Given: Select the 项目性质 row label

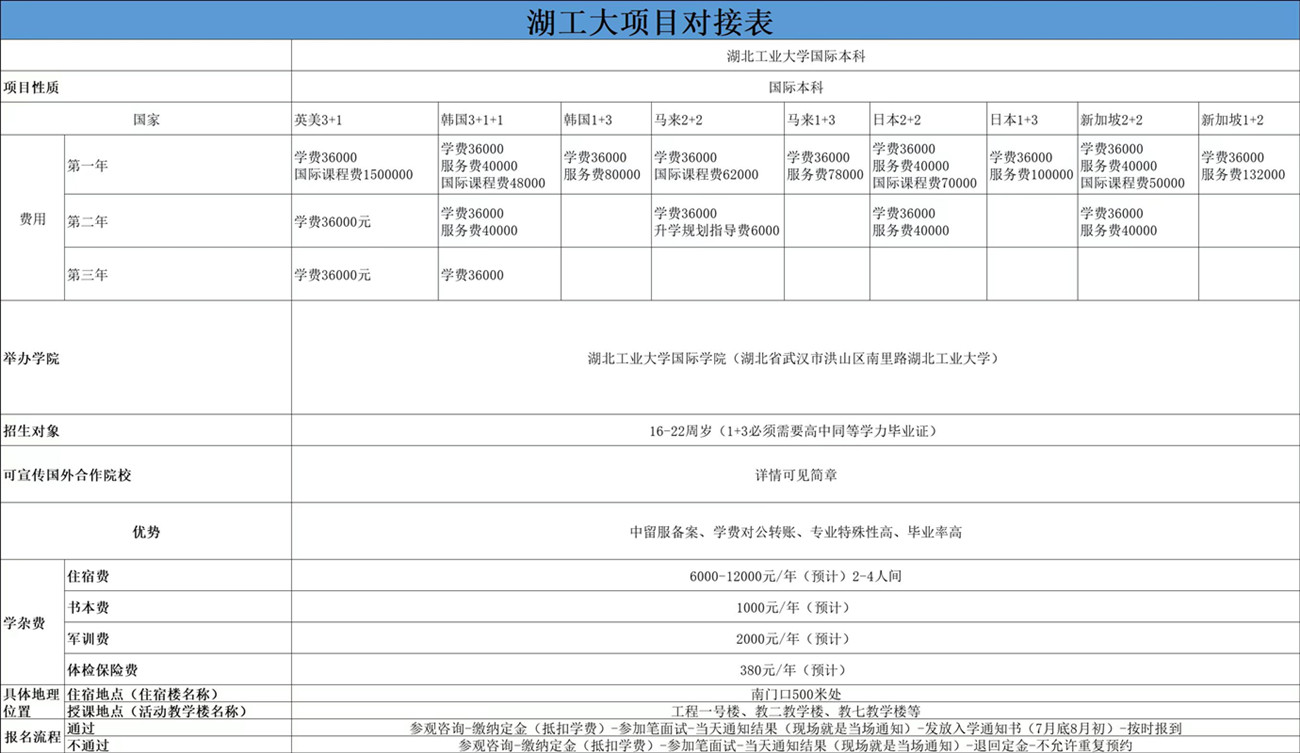Looking at the screenshot, I should [x=146, y=87].
